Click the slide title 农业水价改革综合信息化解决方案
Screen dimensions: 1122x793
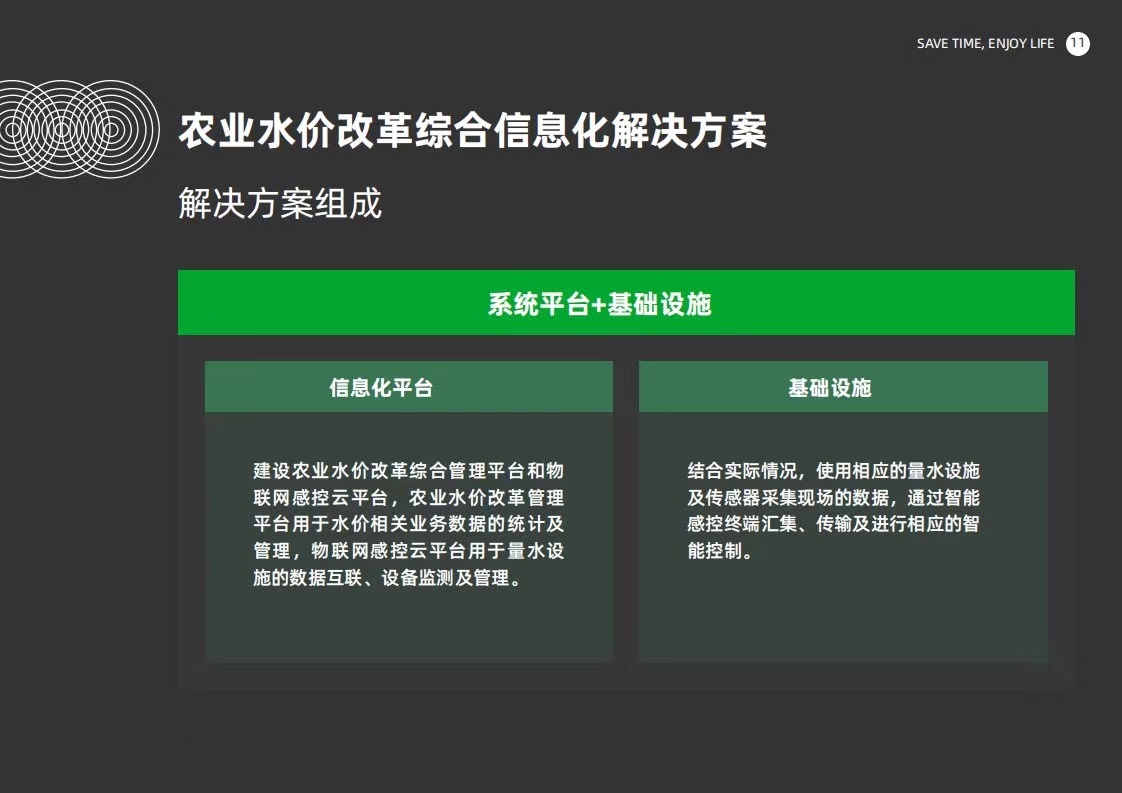[x=473, y=131]
